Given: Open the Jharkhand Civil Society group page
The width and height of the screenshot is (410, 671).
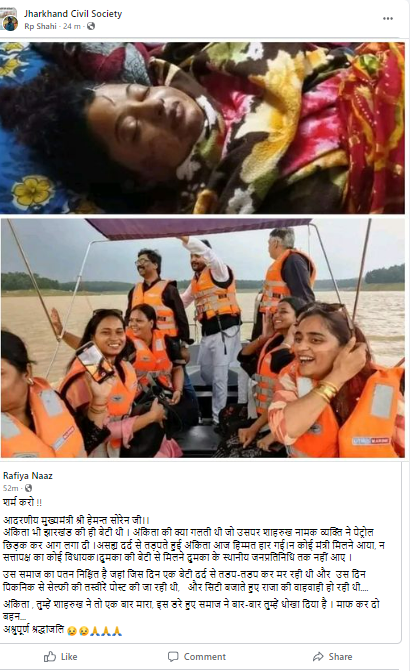Looking at the screenshot, I should click(73, 14).
